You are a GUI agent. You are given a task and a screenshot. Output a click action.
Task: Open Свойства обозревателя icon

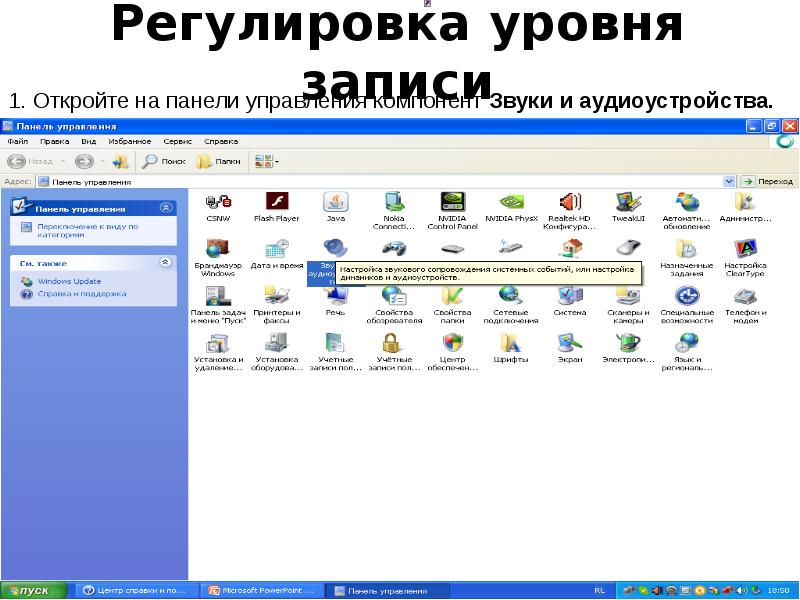point(394,305)
